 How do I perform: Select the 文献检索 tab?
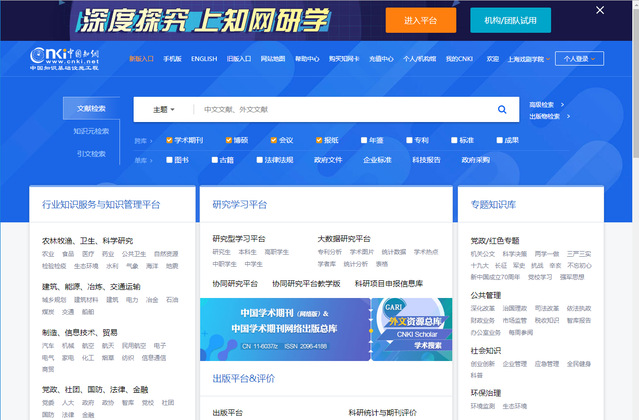[x=91, y=108]
